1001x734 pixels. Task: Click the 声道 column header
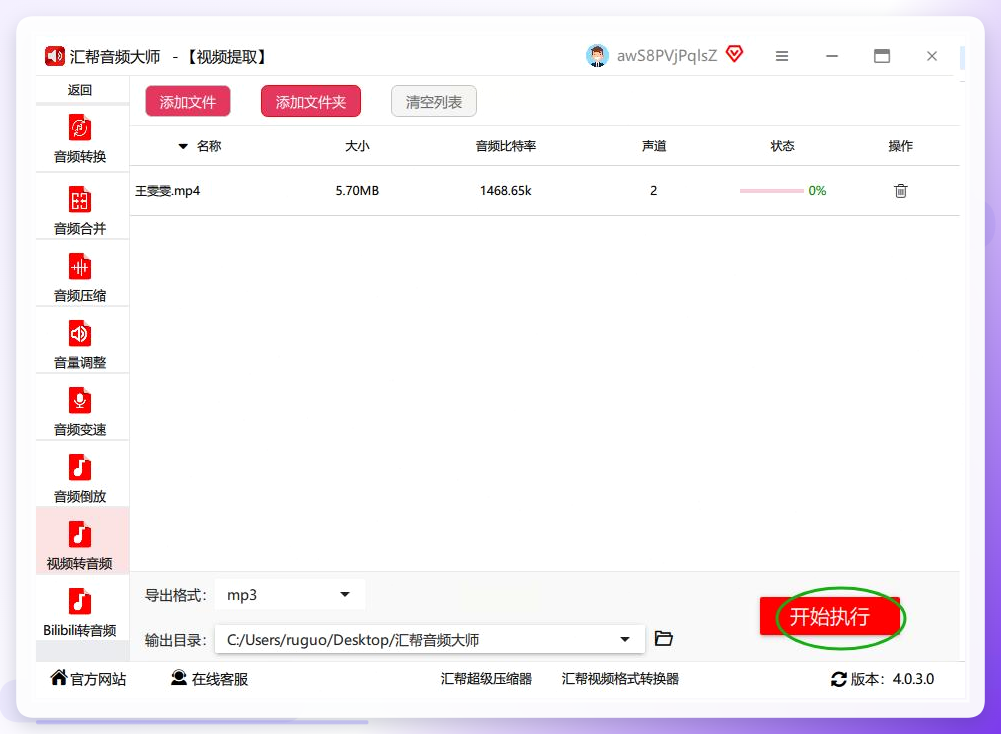[x=654, y=146]
